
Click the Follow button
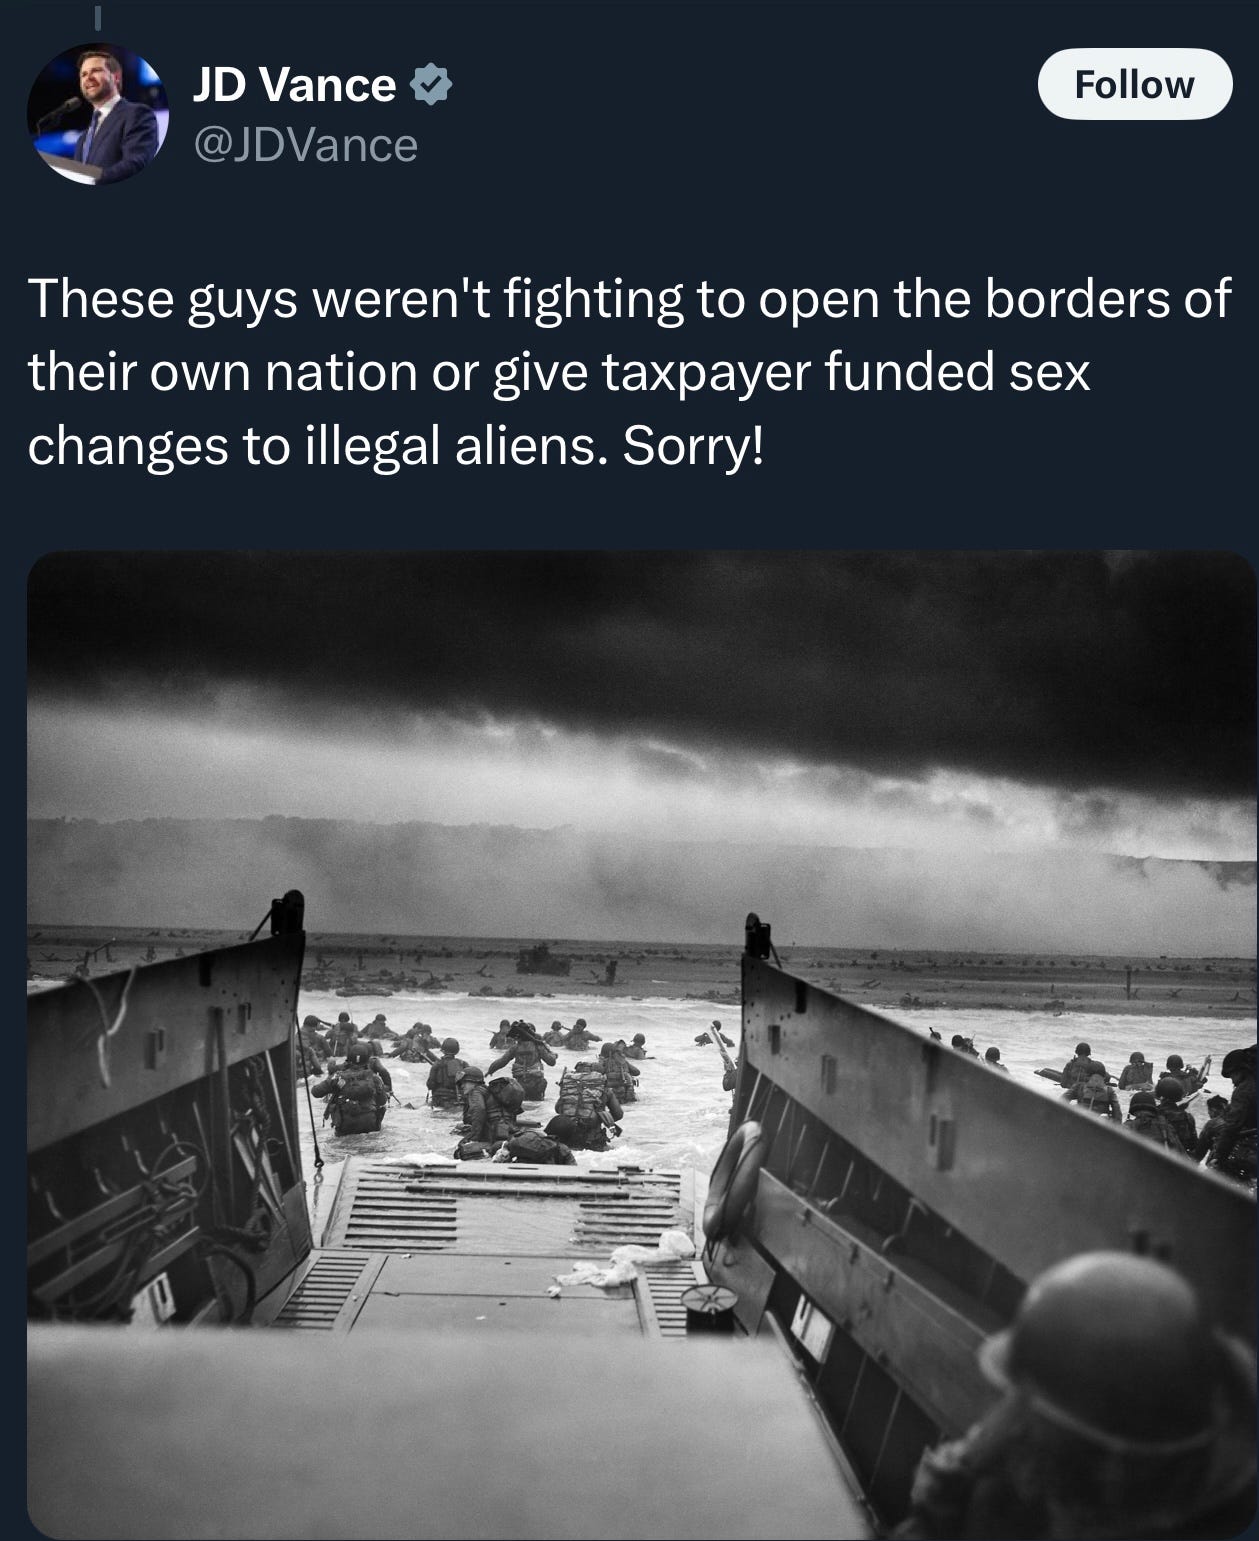click(1134, 84)
